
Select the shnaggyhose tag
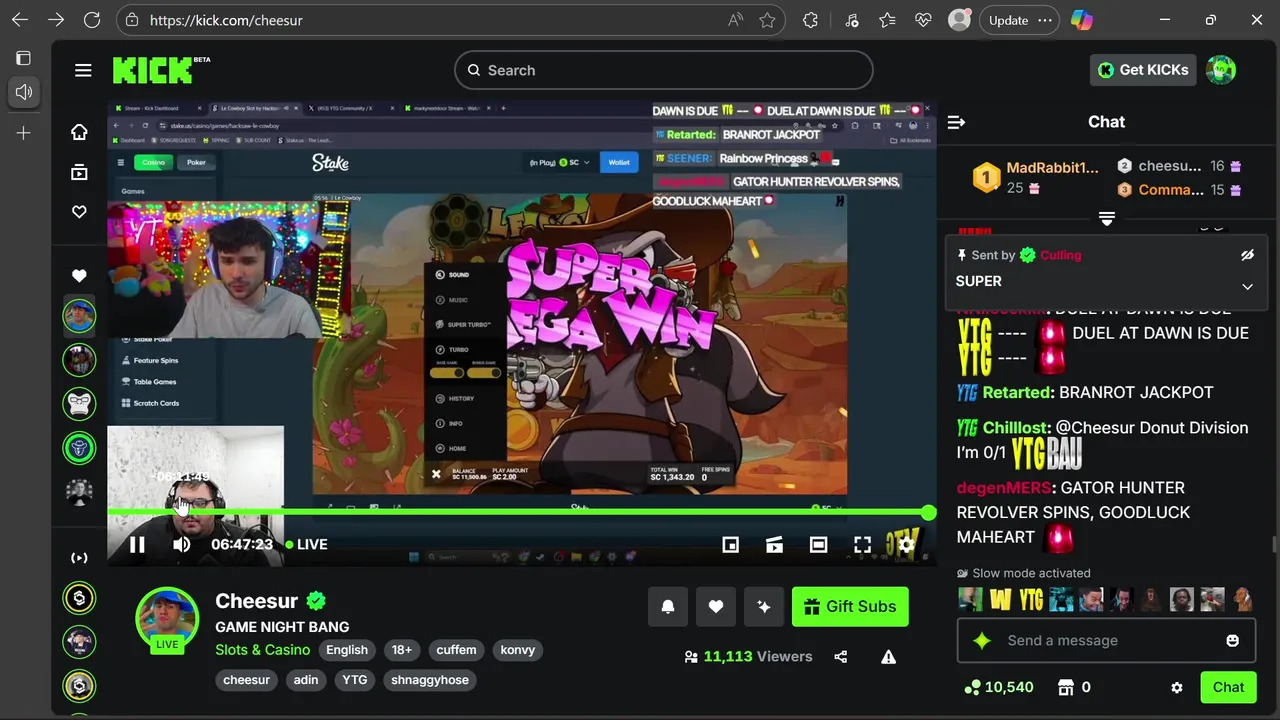[x=430, y=680]
